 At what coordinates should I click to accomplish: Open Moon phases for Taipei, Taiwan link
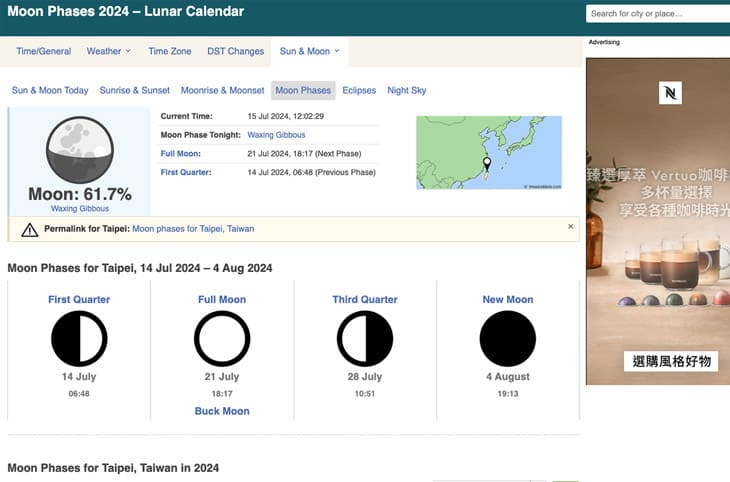193,229
